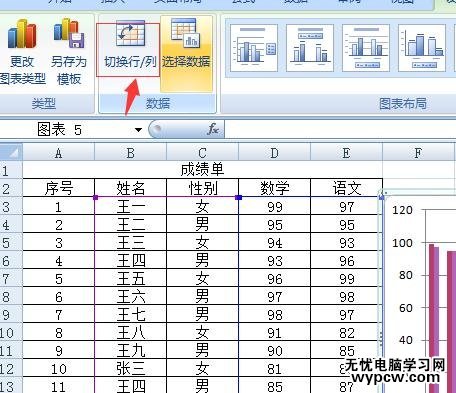Click sequence number cell 6

58,296
